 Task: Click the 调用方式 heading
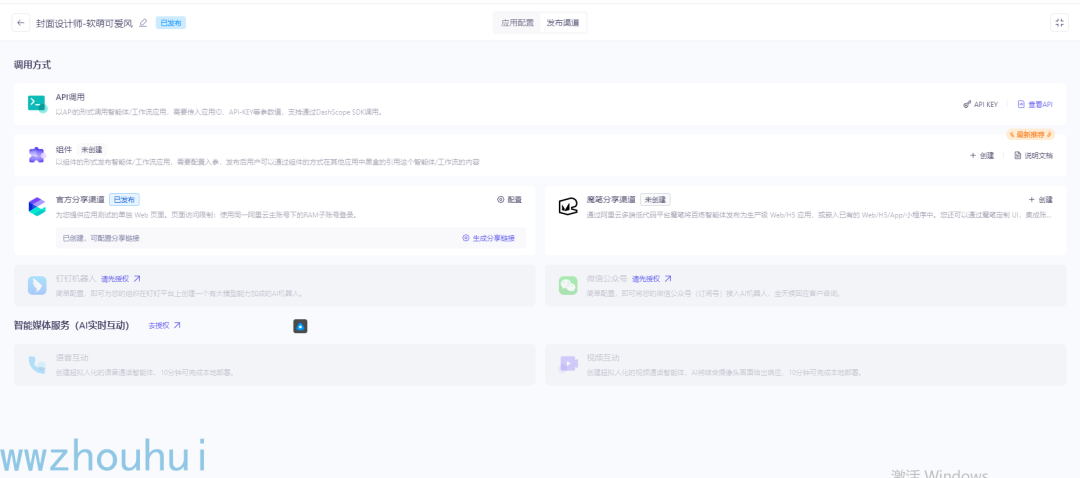point(32,65)
